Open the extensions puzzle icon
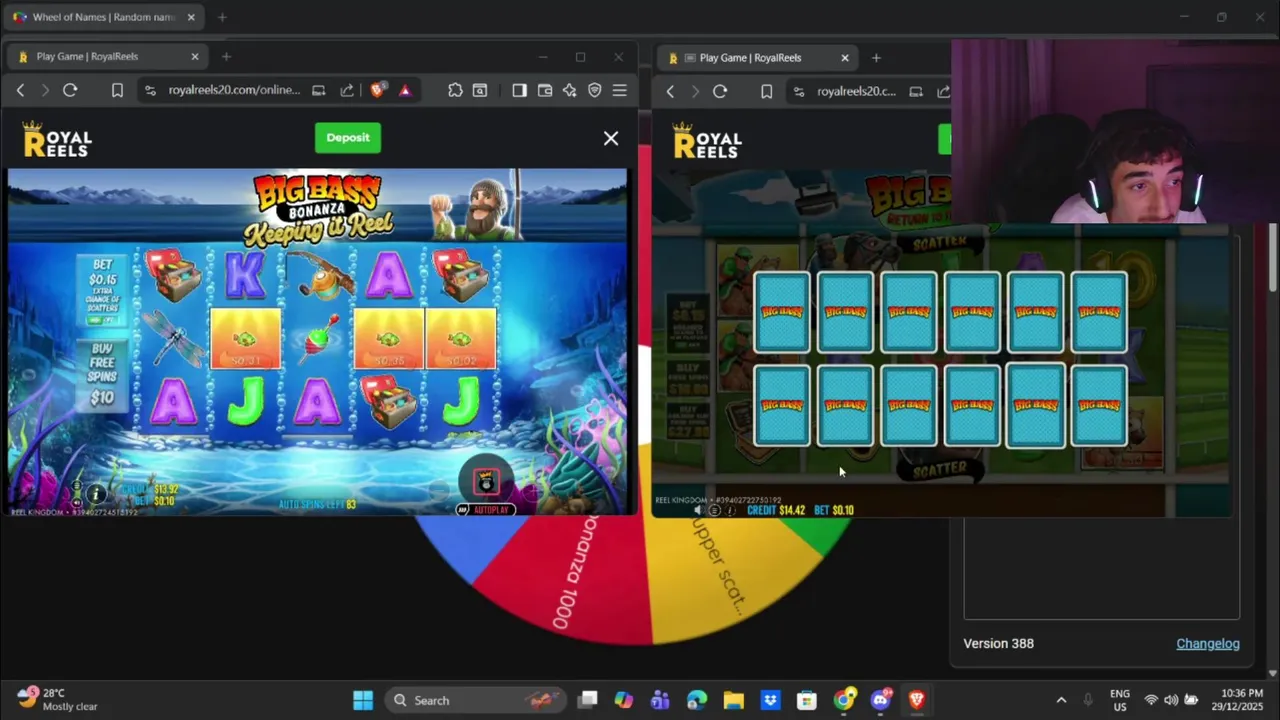Screen dimensions: 1280x720 (x=455, y=90)
